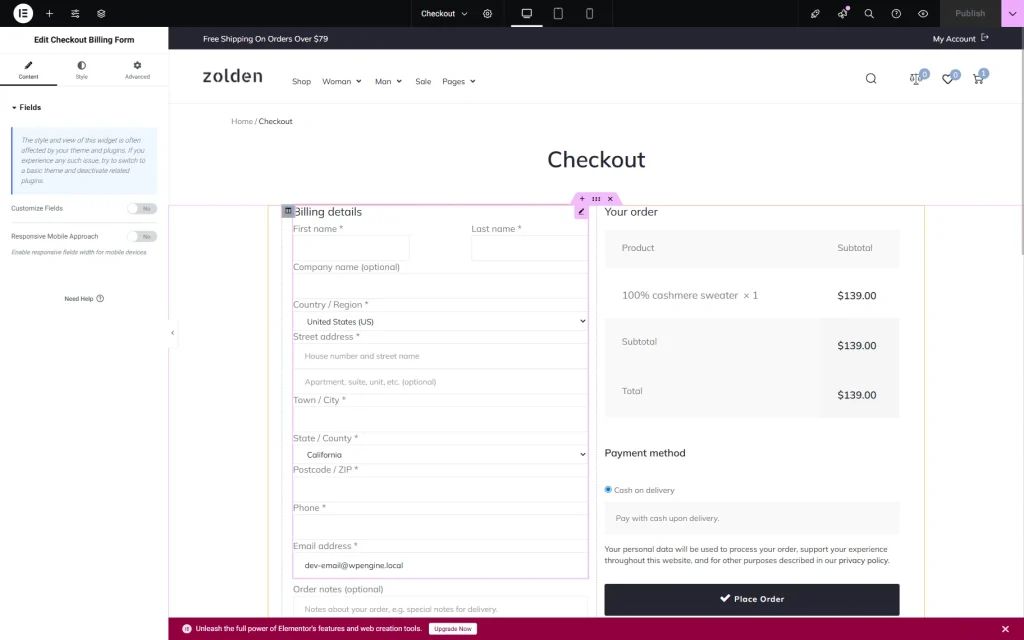Click the Postcode / ZIP field
The width and height of the screenshot is (1024, 640).
click(x=440, y=489)
